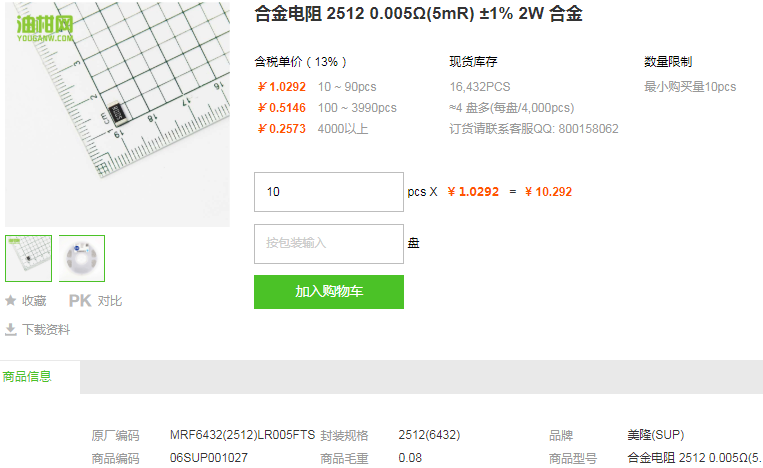Viewport: 763px width, 468px height.
Task: Click the 数量限制 heading
Action: (668, 62)
